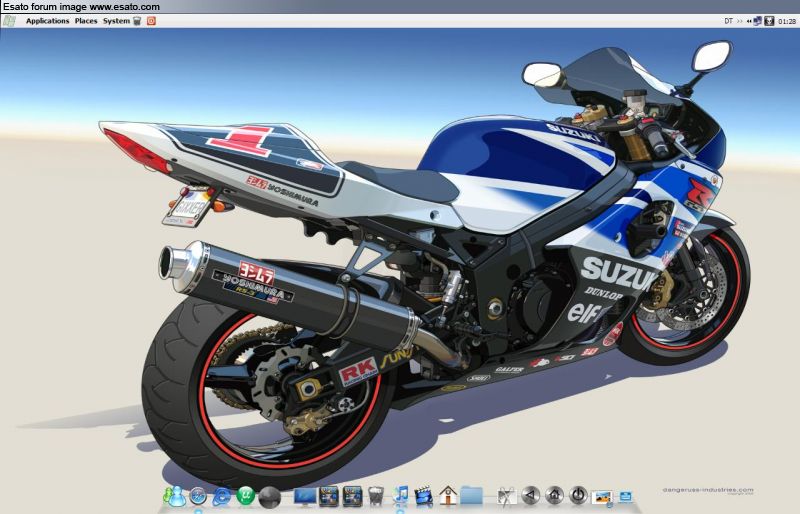Click the round power button in dock
800x514 pixels.
pos(578,495)
